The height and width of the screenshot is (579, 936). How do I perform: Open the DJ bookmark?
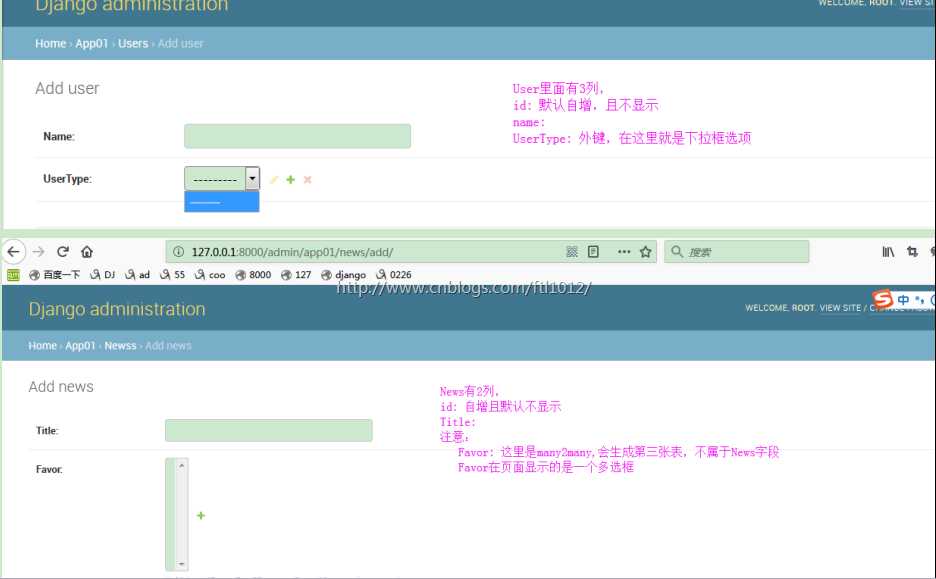coord(102,275)
